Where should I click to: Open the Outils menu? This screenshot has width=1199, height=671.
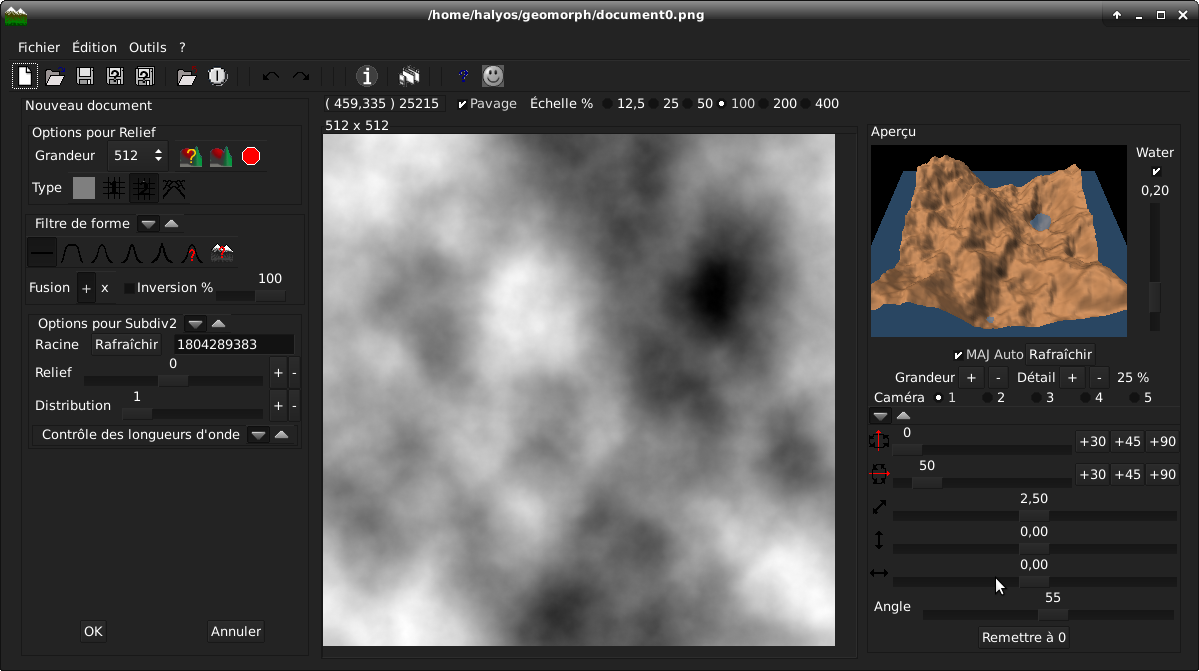point(148,47)
